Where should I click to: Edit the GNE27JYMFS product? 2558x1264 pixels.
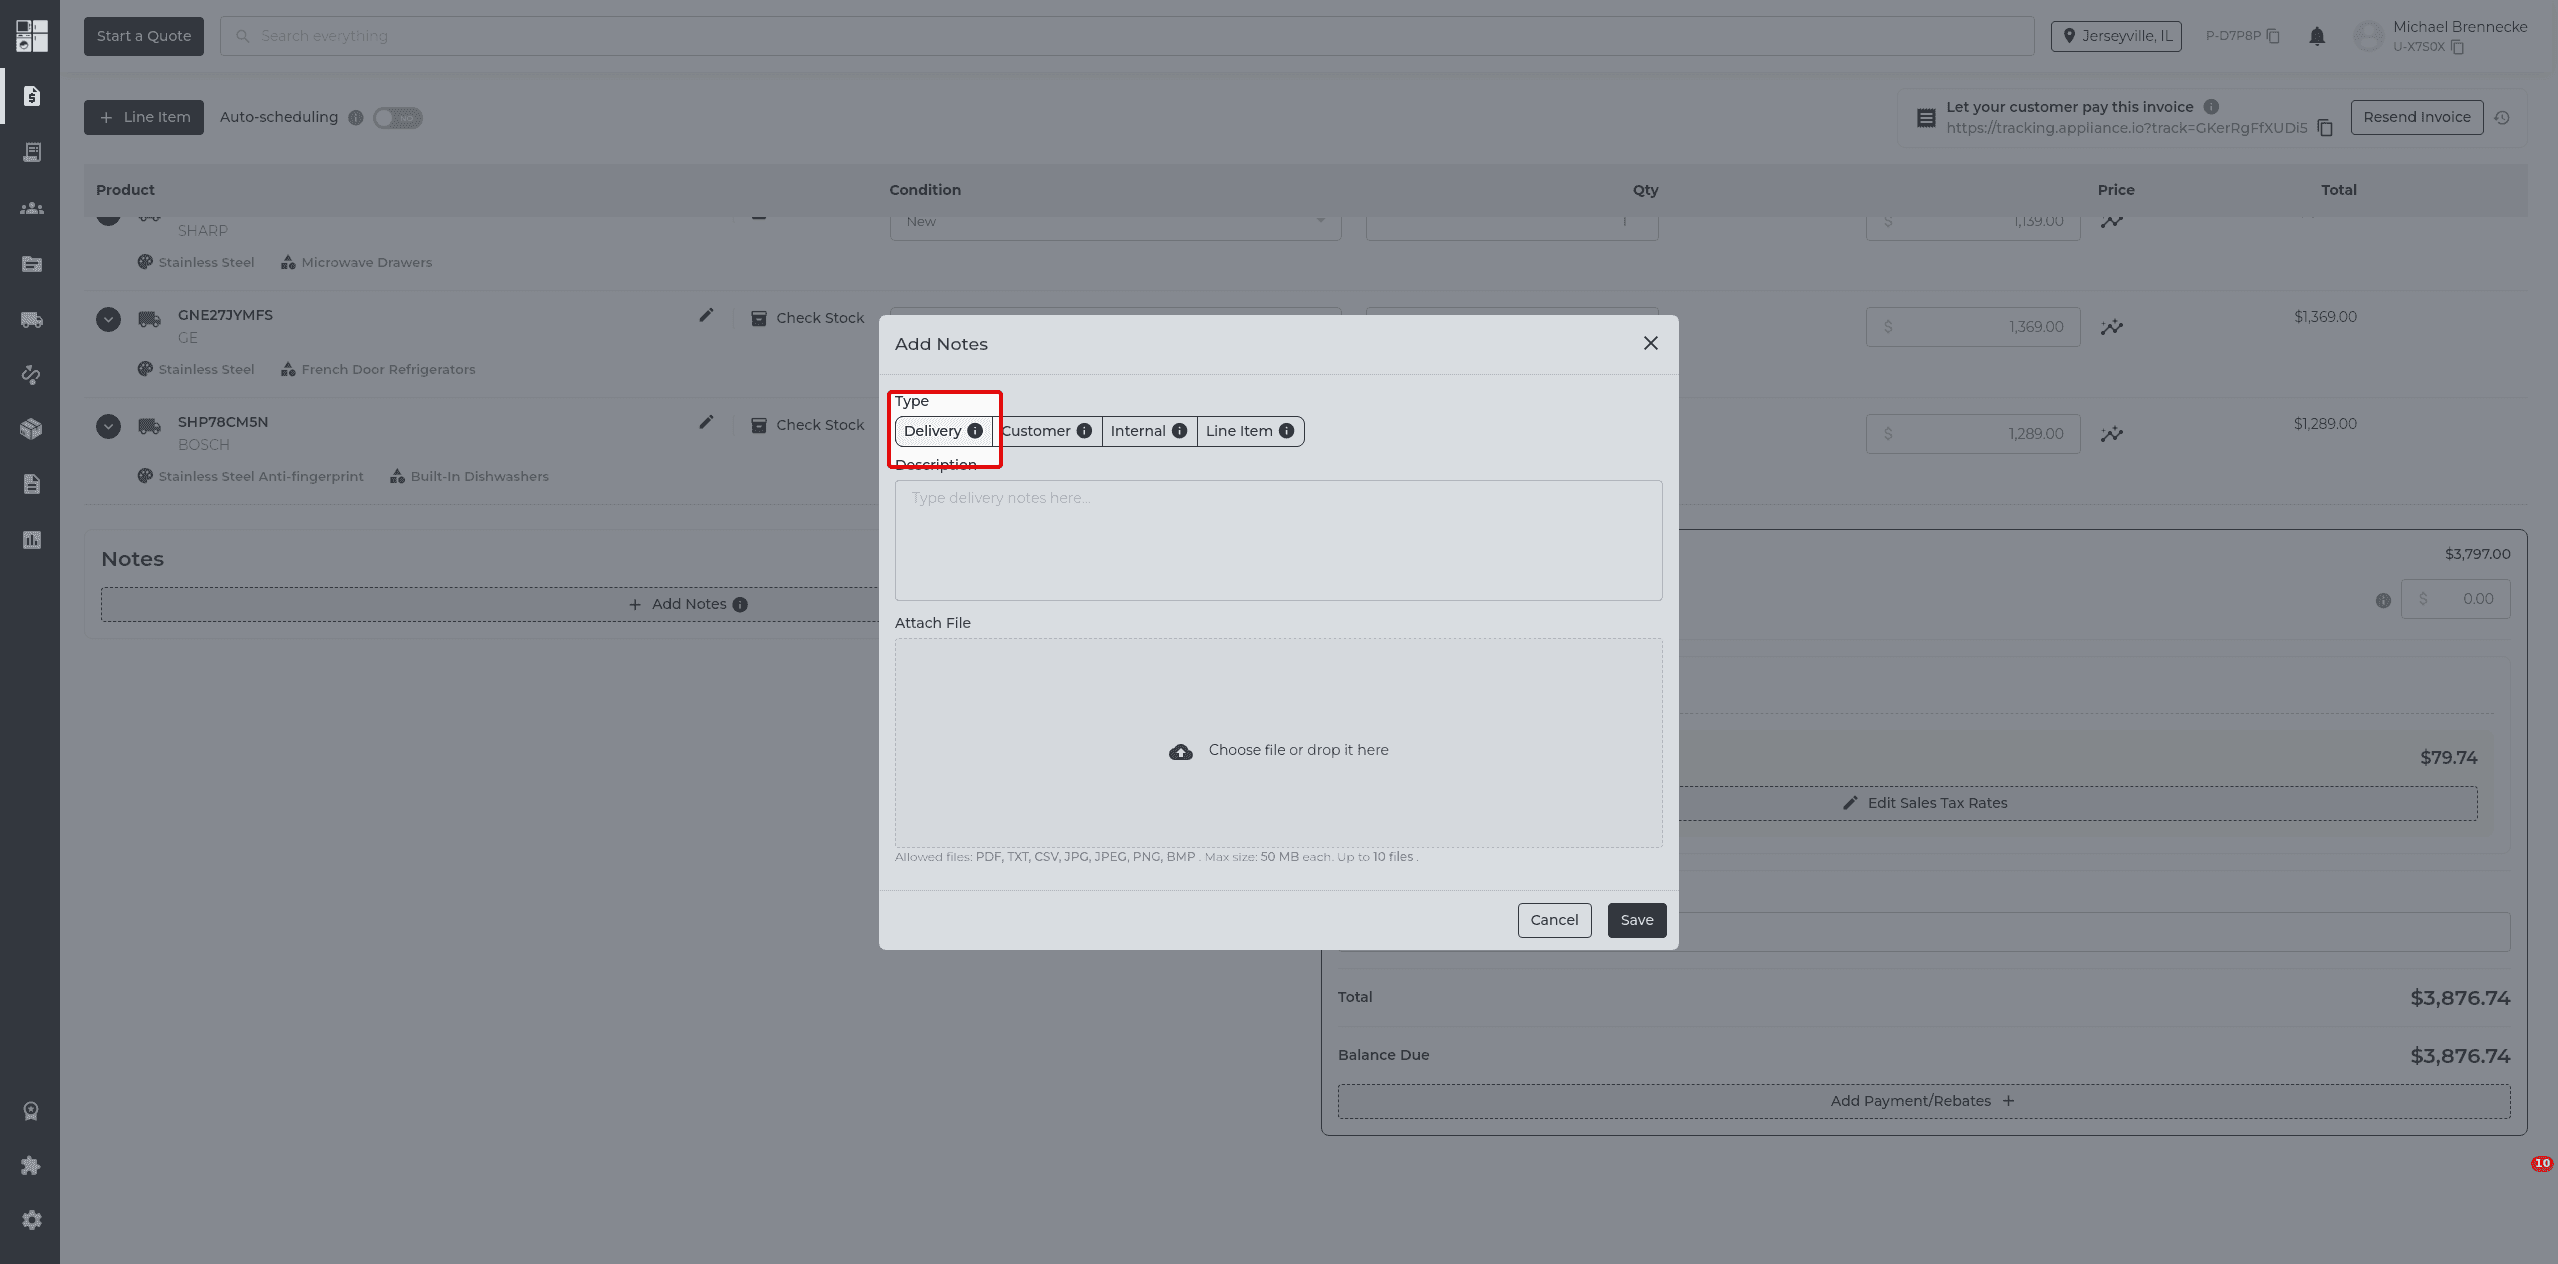706,315
